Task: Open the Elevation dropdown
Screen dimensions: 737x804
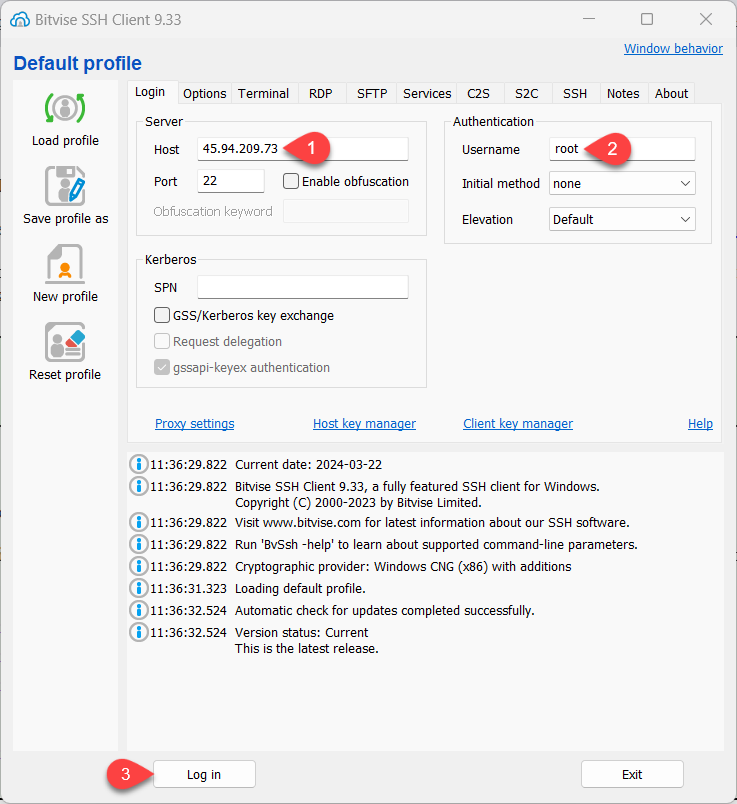Action: [622, 219]
